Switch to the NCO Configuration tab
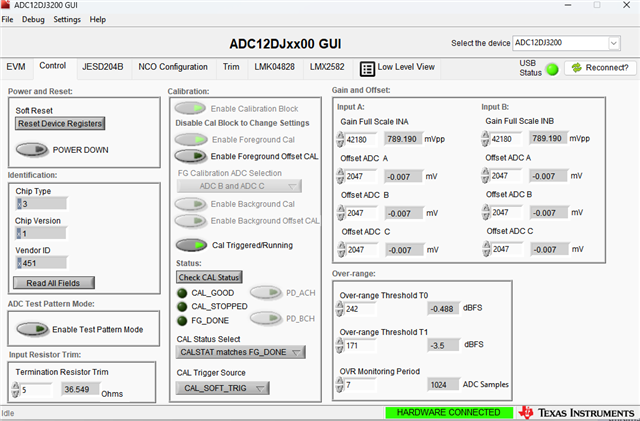This screenshot has height=421, width=640. (173, 67)
